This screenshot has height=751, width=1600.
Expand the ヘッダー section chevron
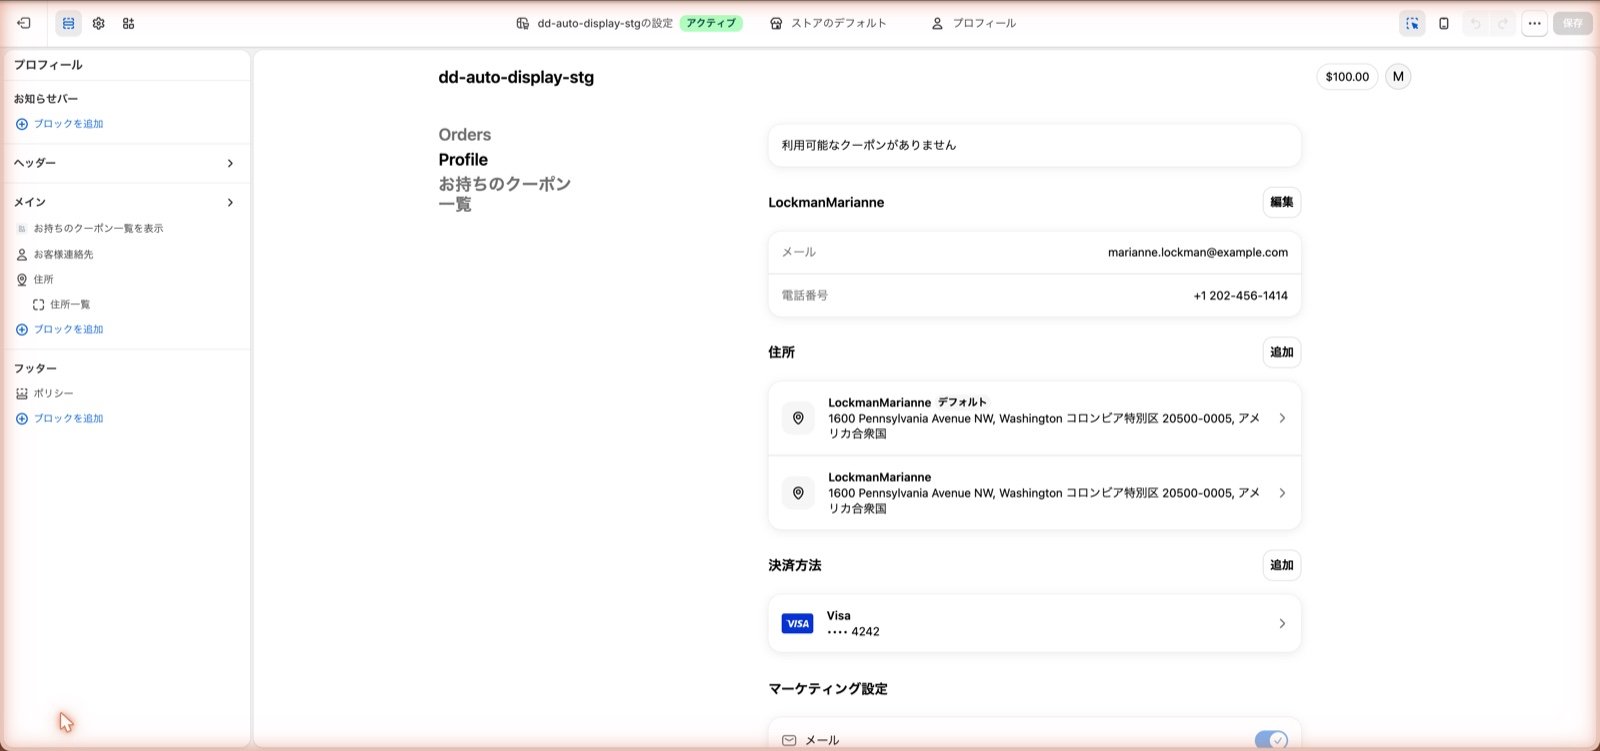230,163
